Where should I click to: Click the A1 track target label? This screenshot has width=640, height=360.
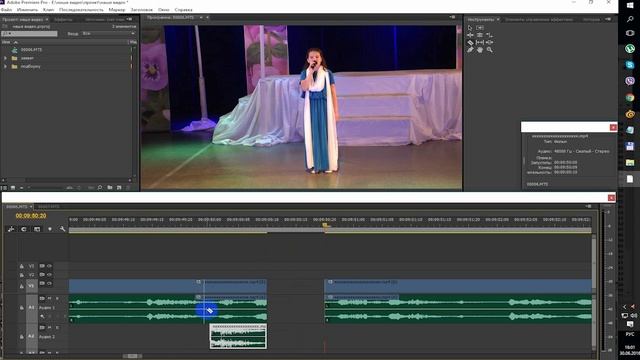tap(31, 307)
